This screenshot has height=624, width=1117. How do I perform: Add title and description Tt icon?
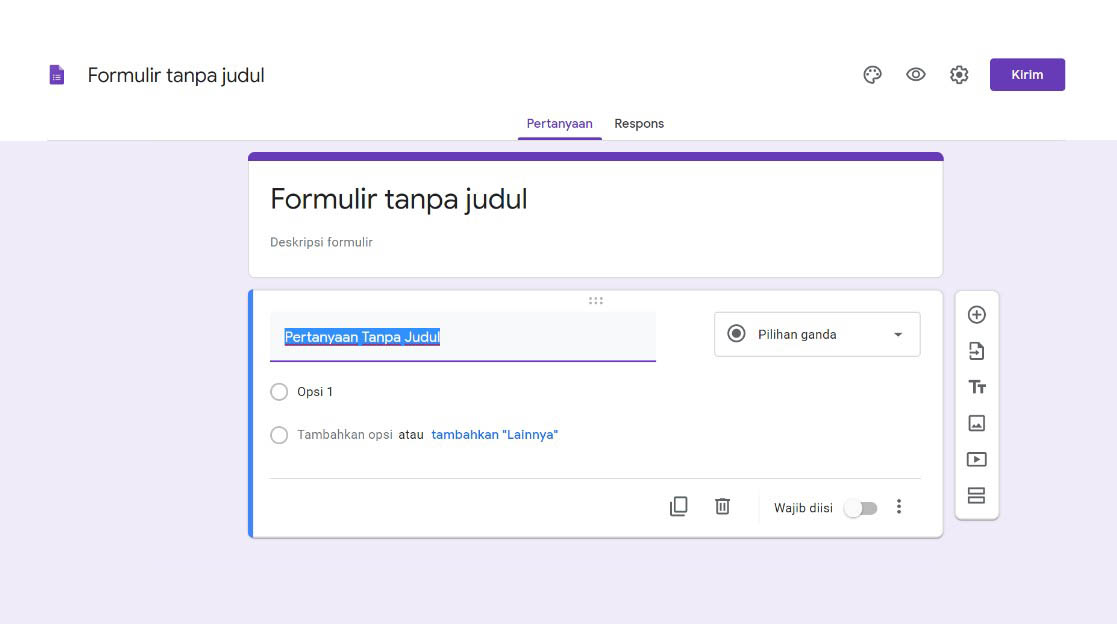pos(977,387)
